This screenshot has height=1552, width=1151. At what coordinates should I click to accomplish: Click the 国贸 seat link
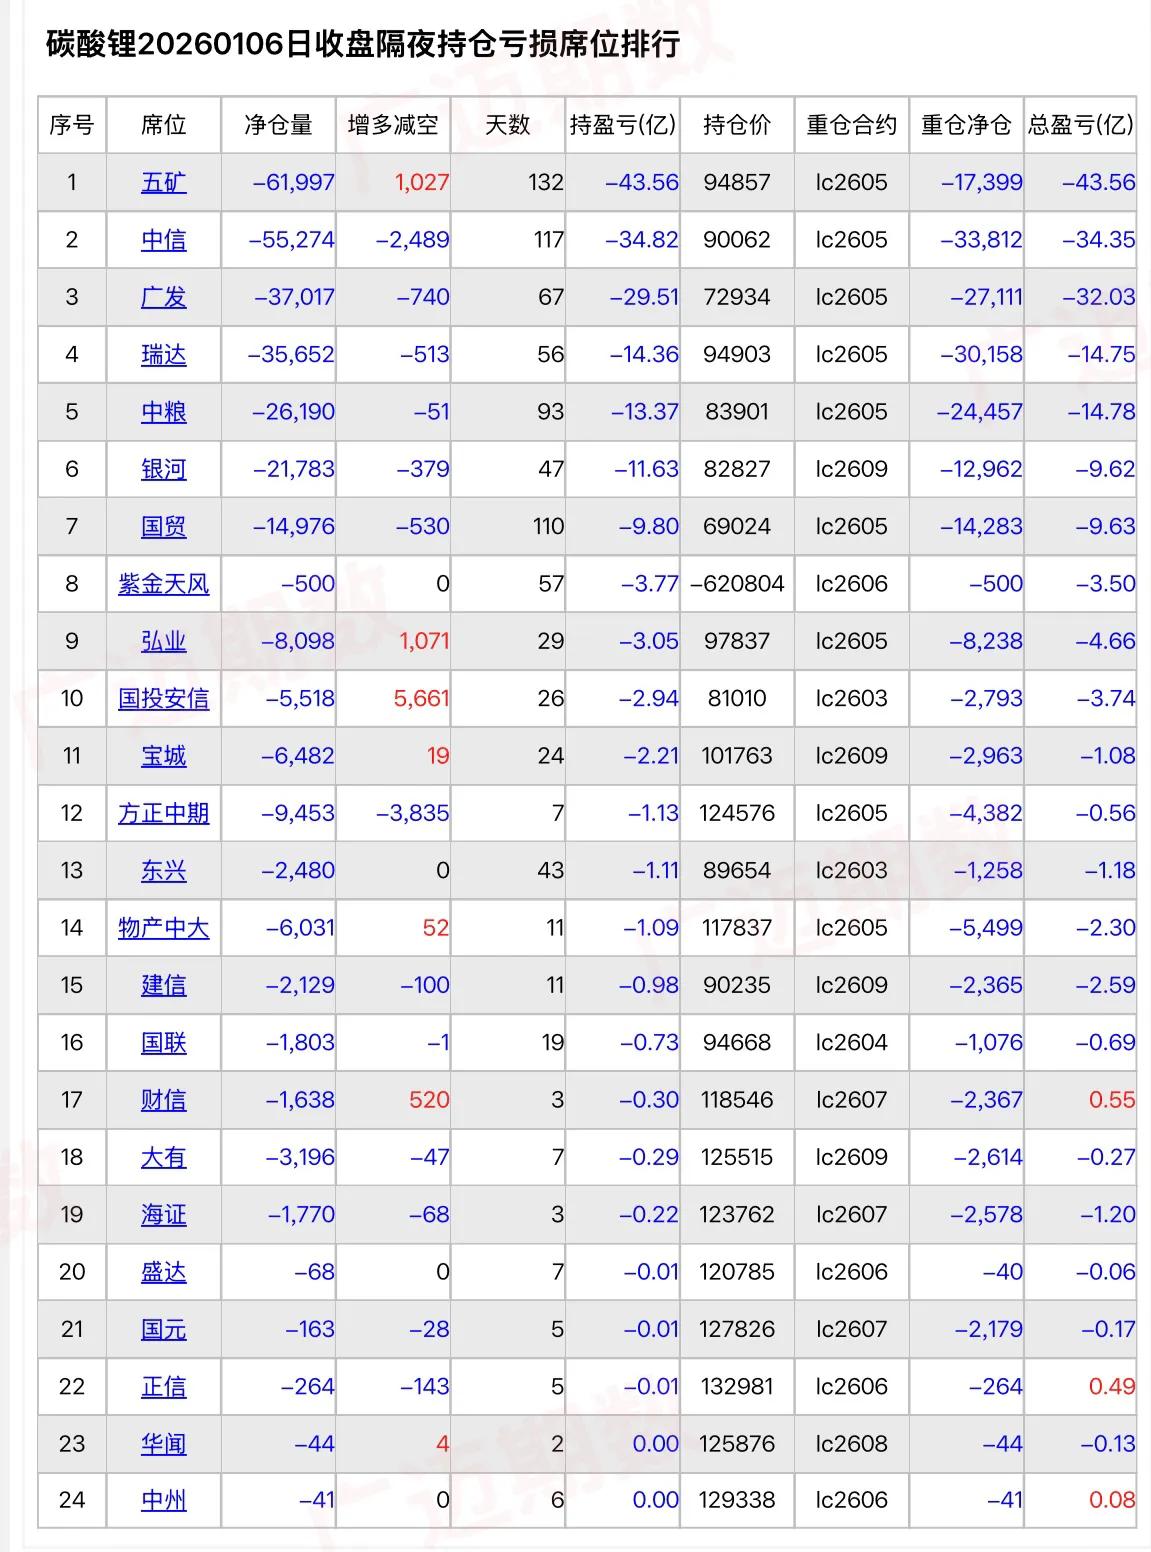[163, 527]
